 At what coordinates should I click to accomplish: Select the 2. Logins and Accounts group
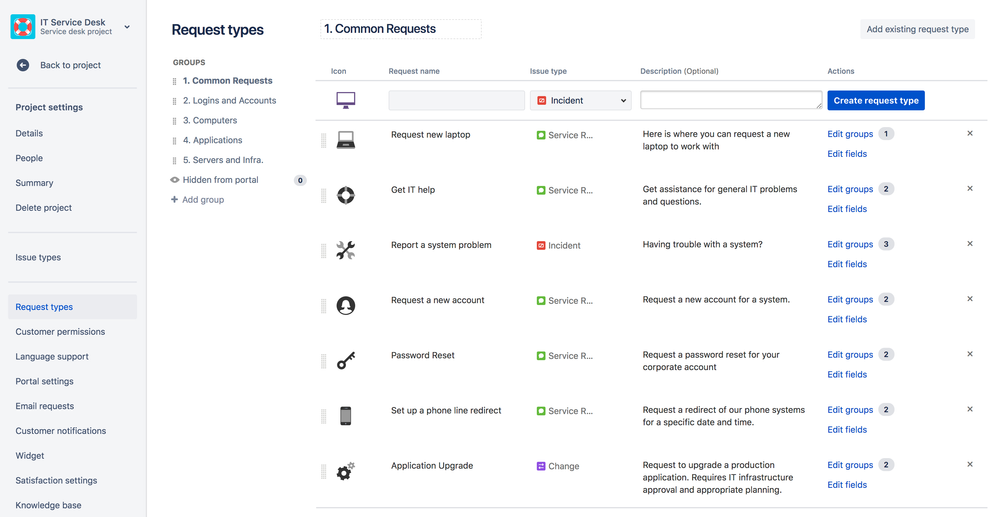[x=229, y=101]
